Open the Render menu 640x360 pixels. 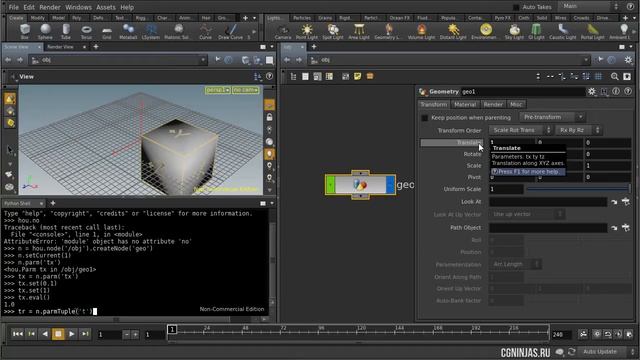50,7
